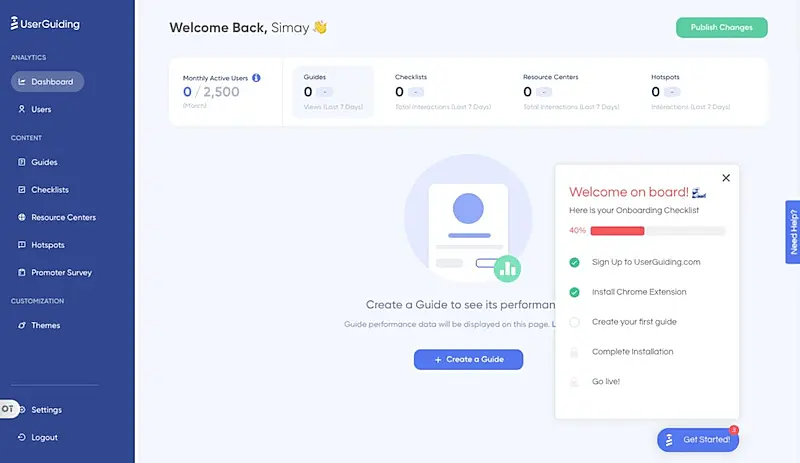Click 'Create your first guide' checklist item
The width and height of the screenshot is (800, 463).
(634, 322)
